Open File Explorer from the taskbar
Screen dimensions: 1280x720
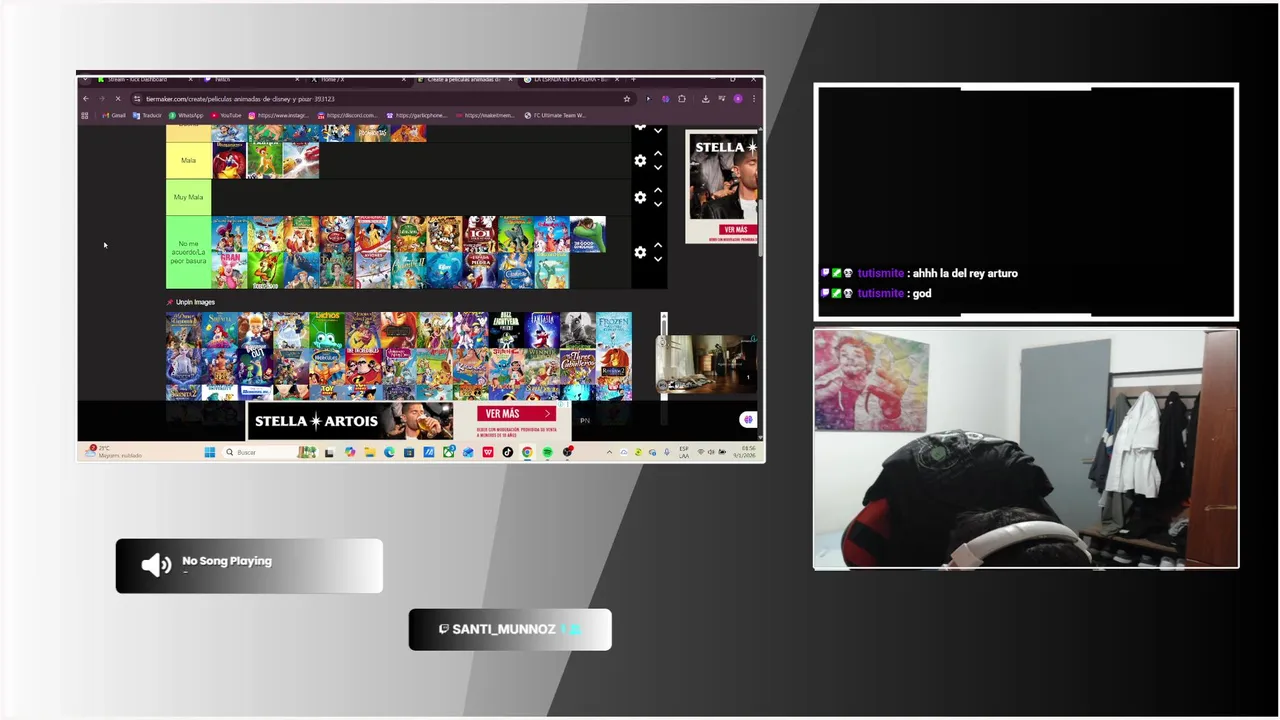370,452
